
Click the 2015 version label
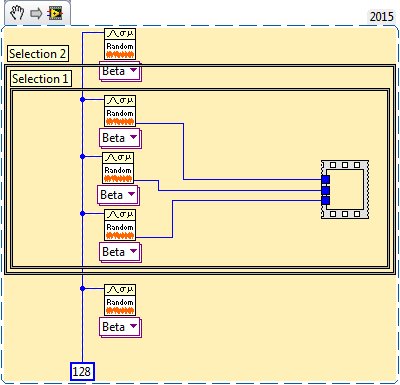tap(381, 16)
